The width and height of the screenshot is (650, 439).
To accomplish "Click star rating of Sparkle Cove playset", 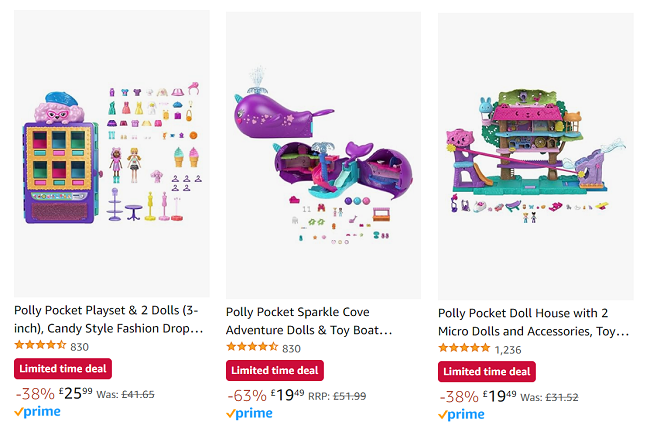I will tap(252, 347).
